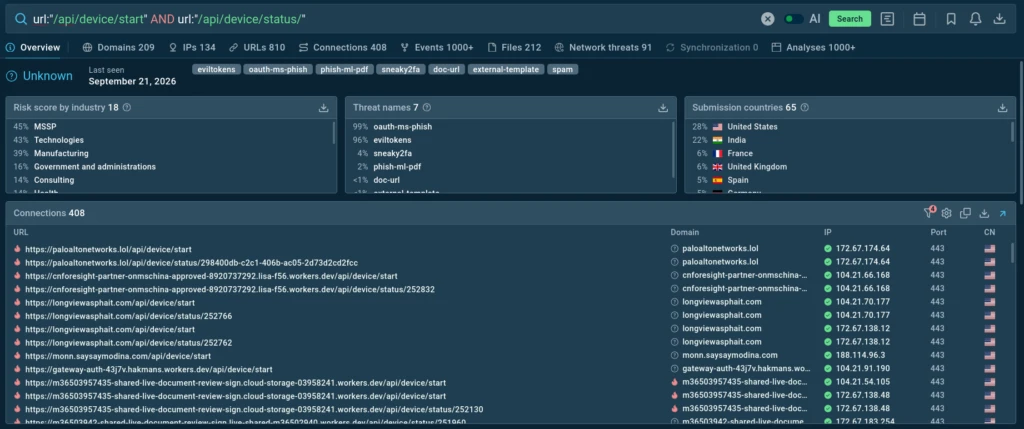Switch to the URLs 810 tab
Image resolution: width=1024 pixels, height=429 pixels.
tap(257, 48)
